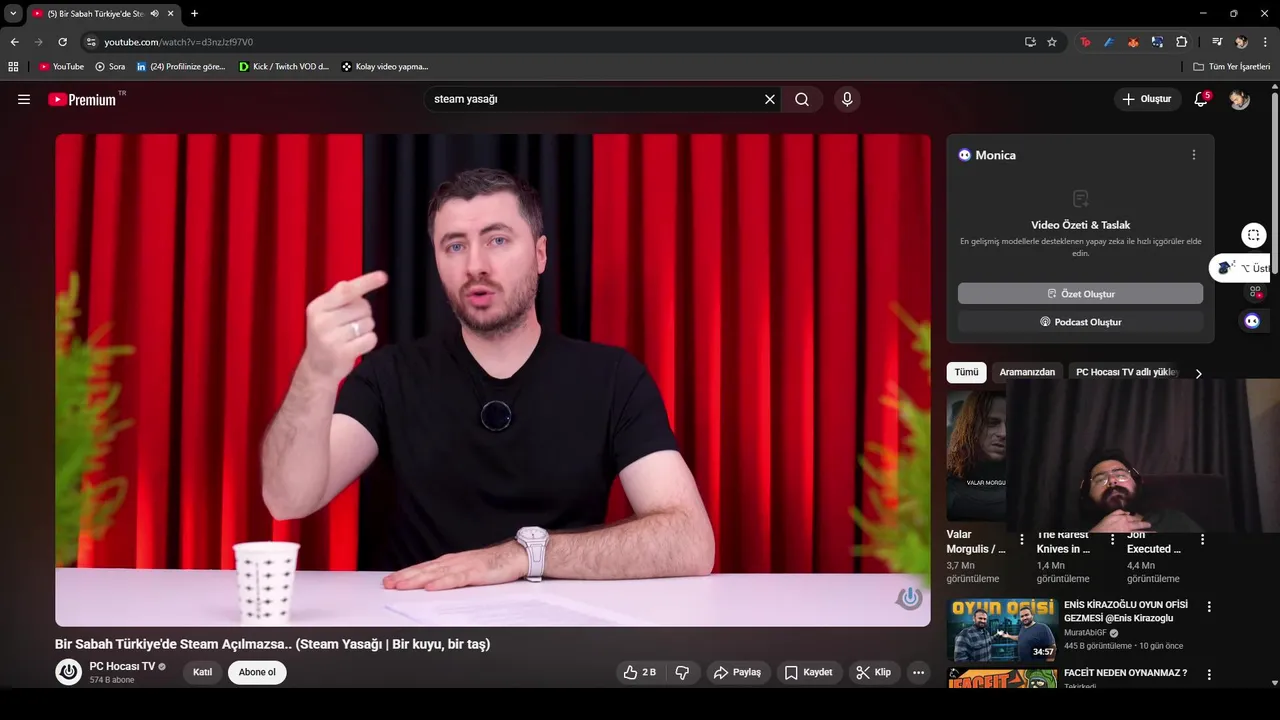This screenshot has height=720, width=1280.
Task: Click the Özet Oluştur button
Action: tap(1080, 294)
